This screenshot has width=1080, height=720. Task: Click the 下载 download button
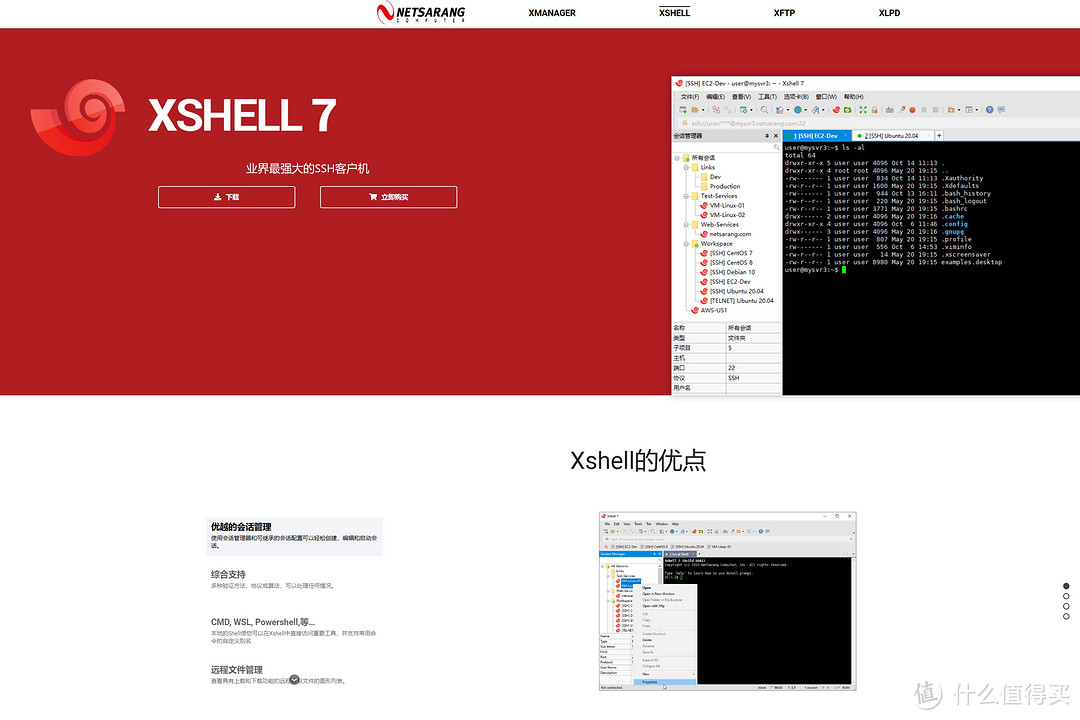[x=227, y=197]
